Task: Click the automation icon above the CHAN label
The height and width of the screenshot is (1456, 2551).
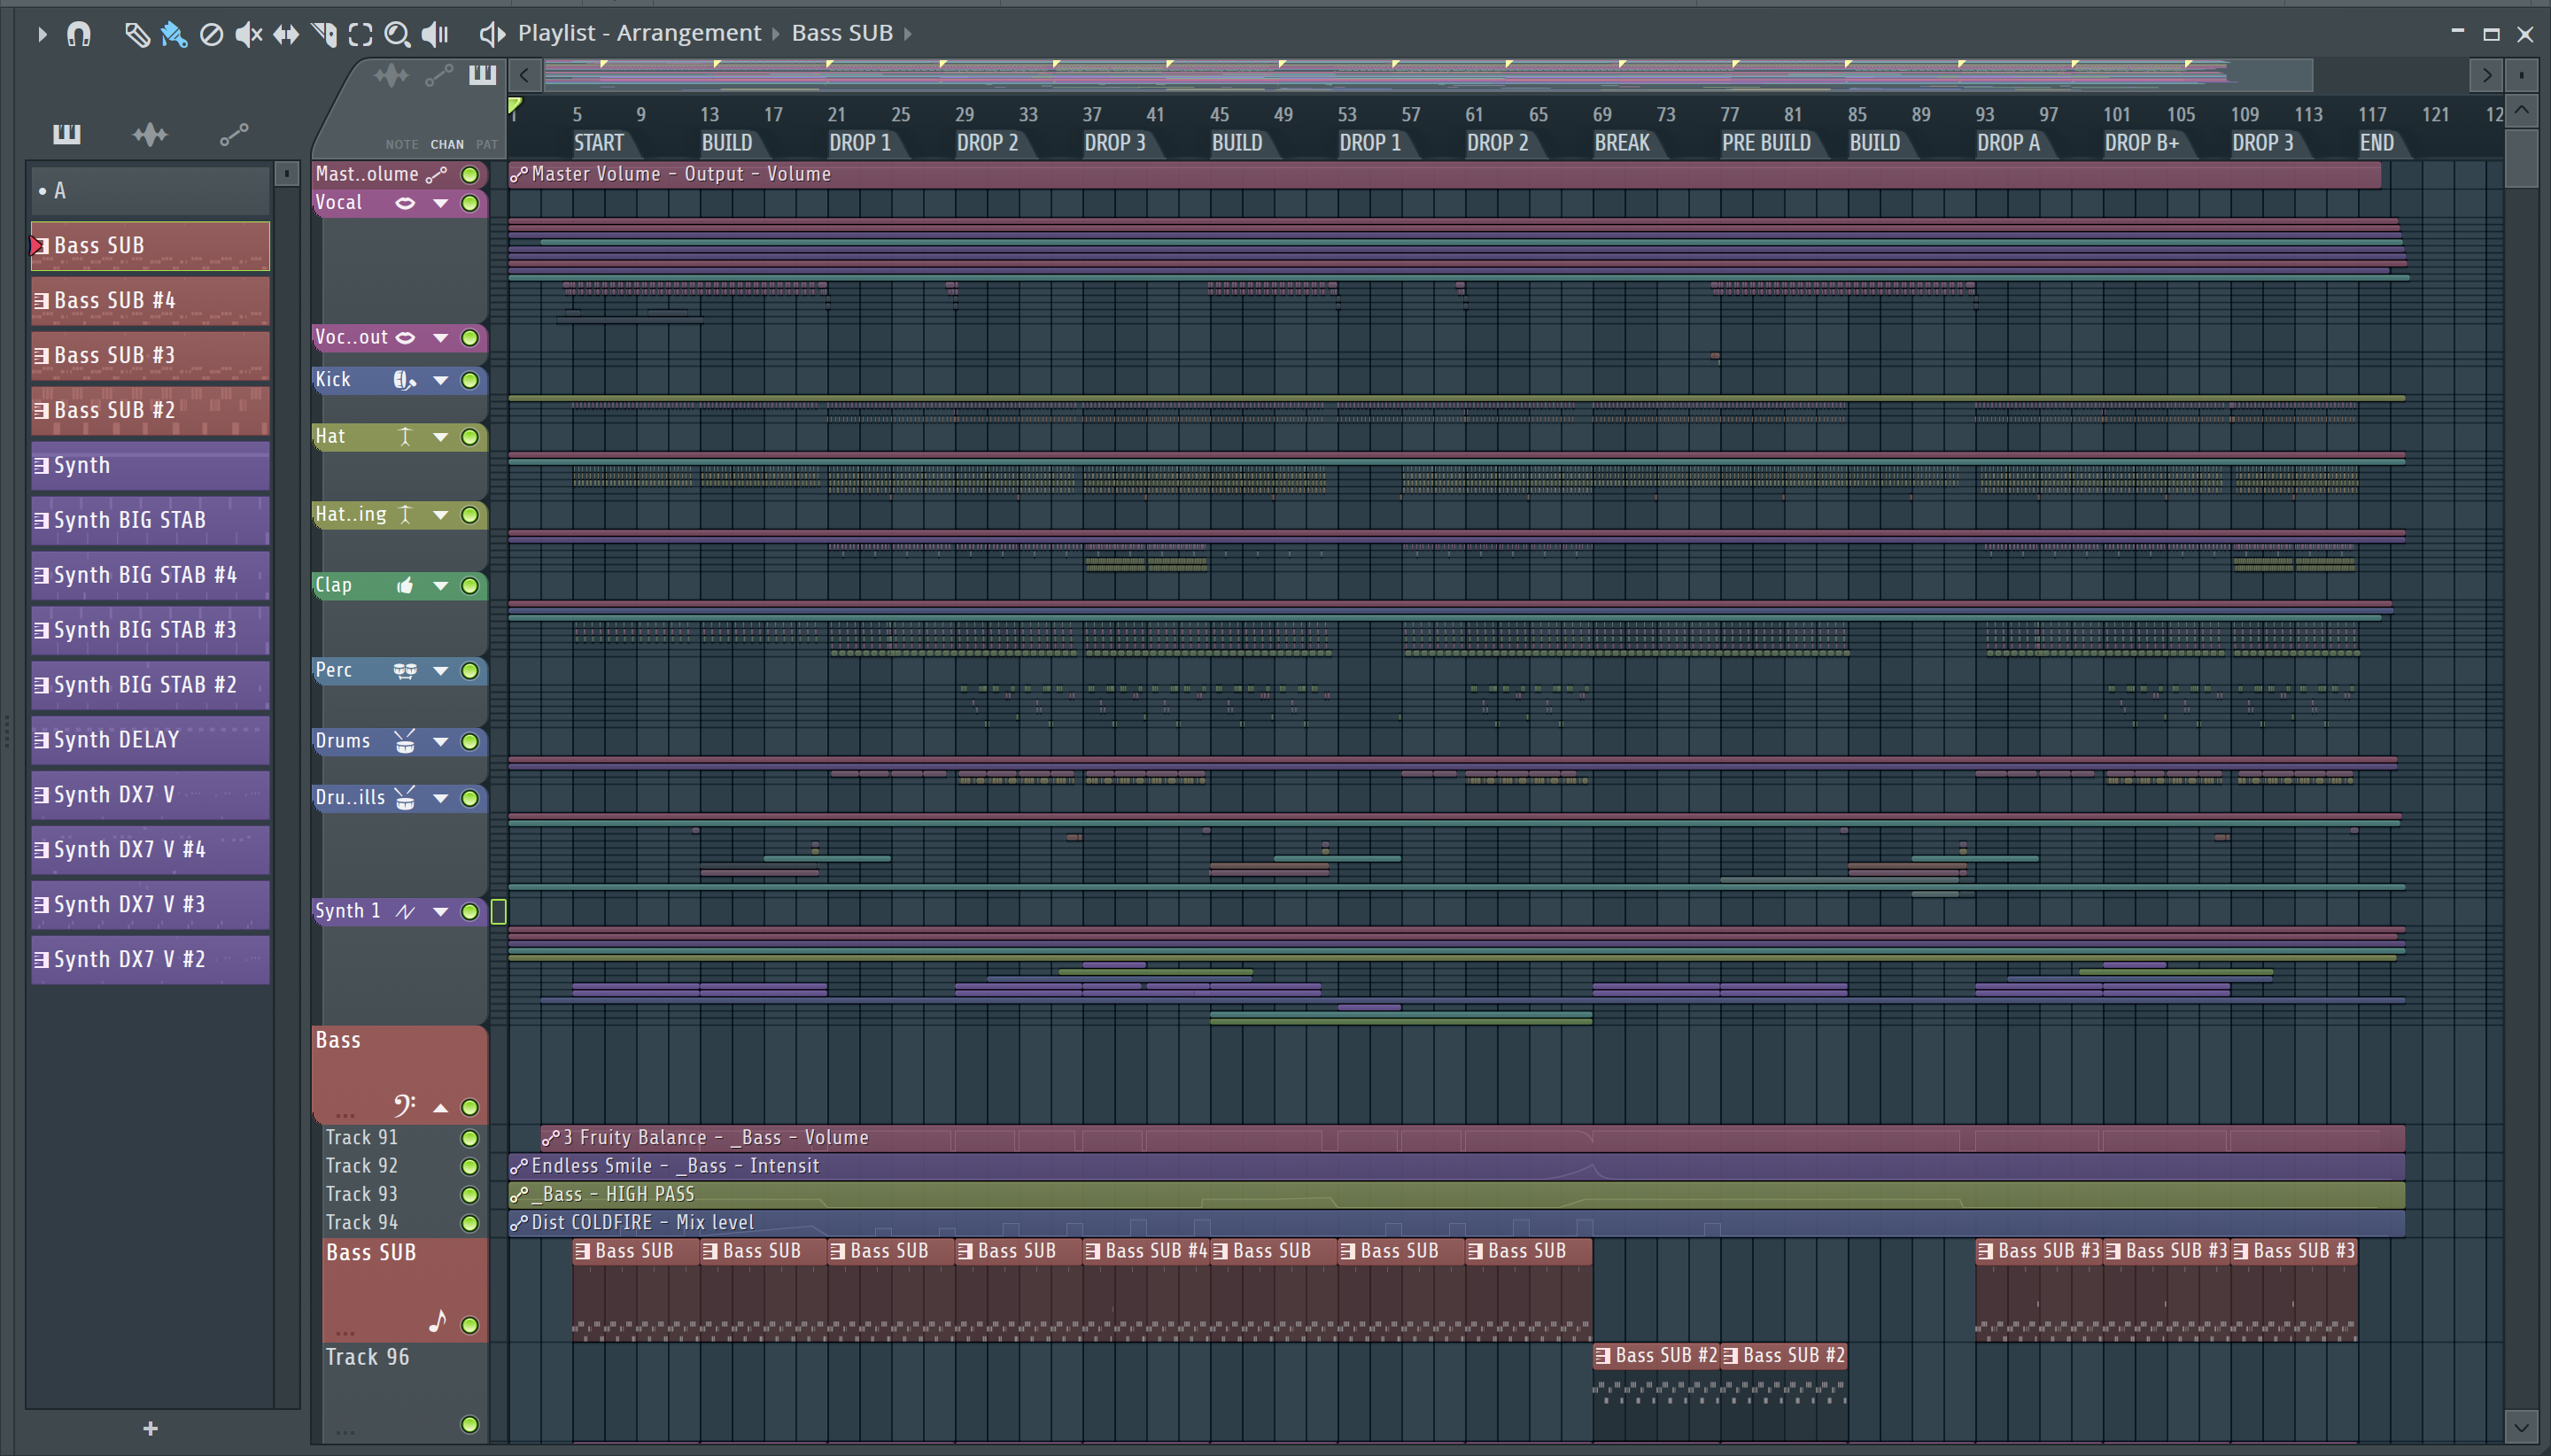Action: pos(439,75)
